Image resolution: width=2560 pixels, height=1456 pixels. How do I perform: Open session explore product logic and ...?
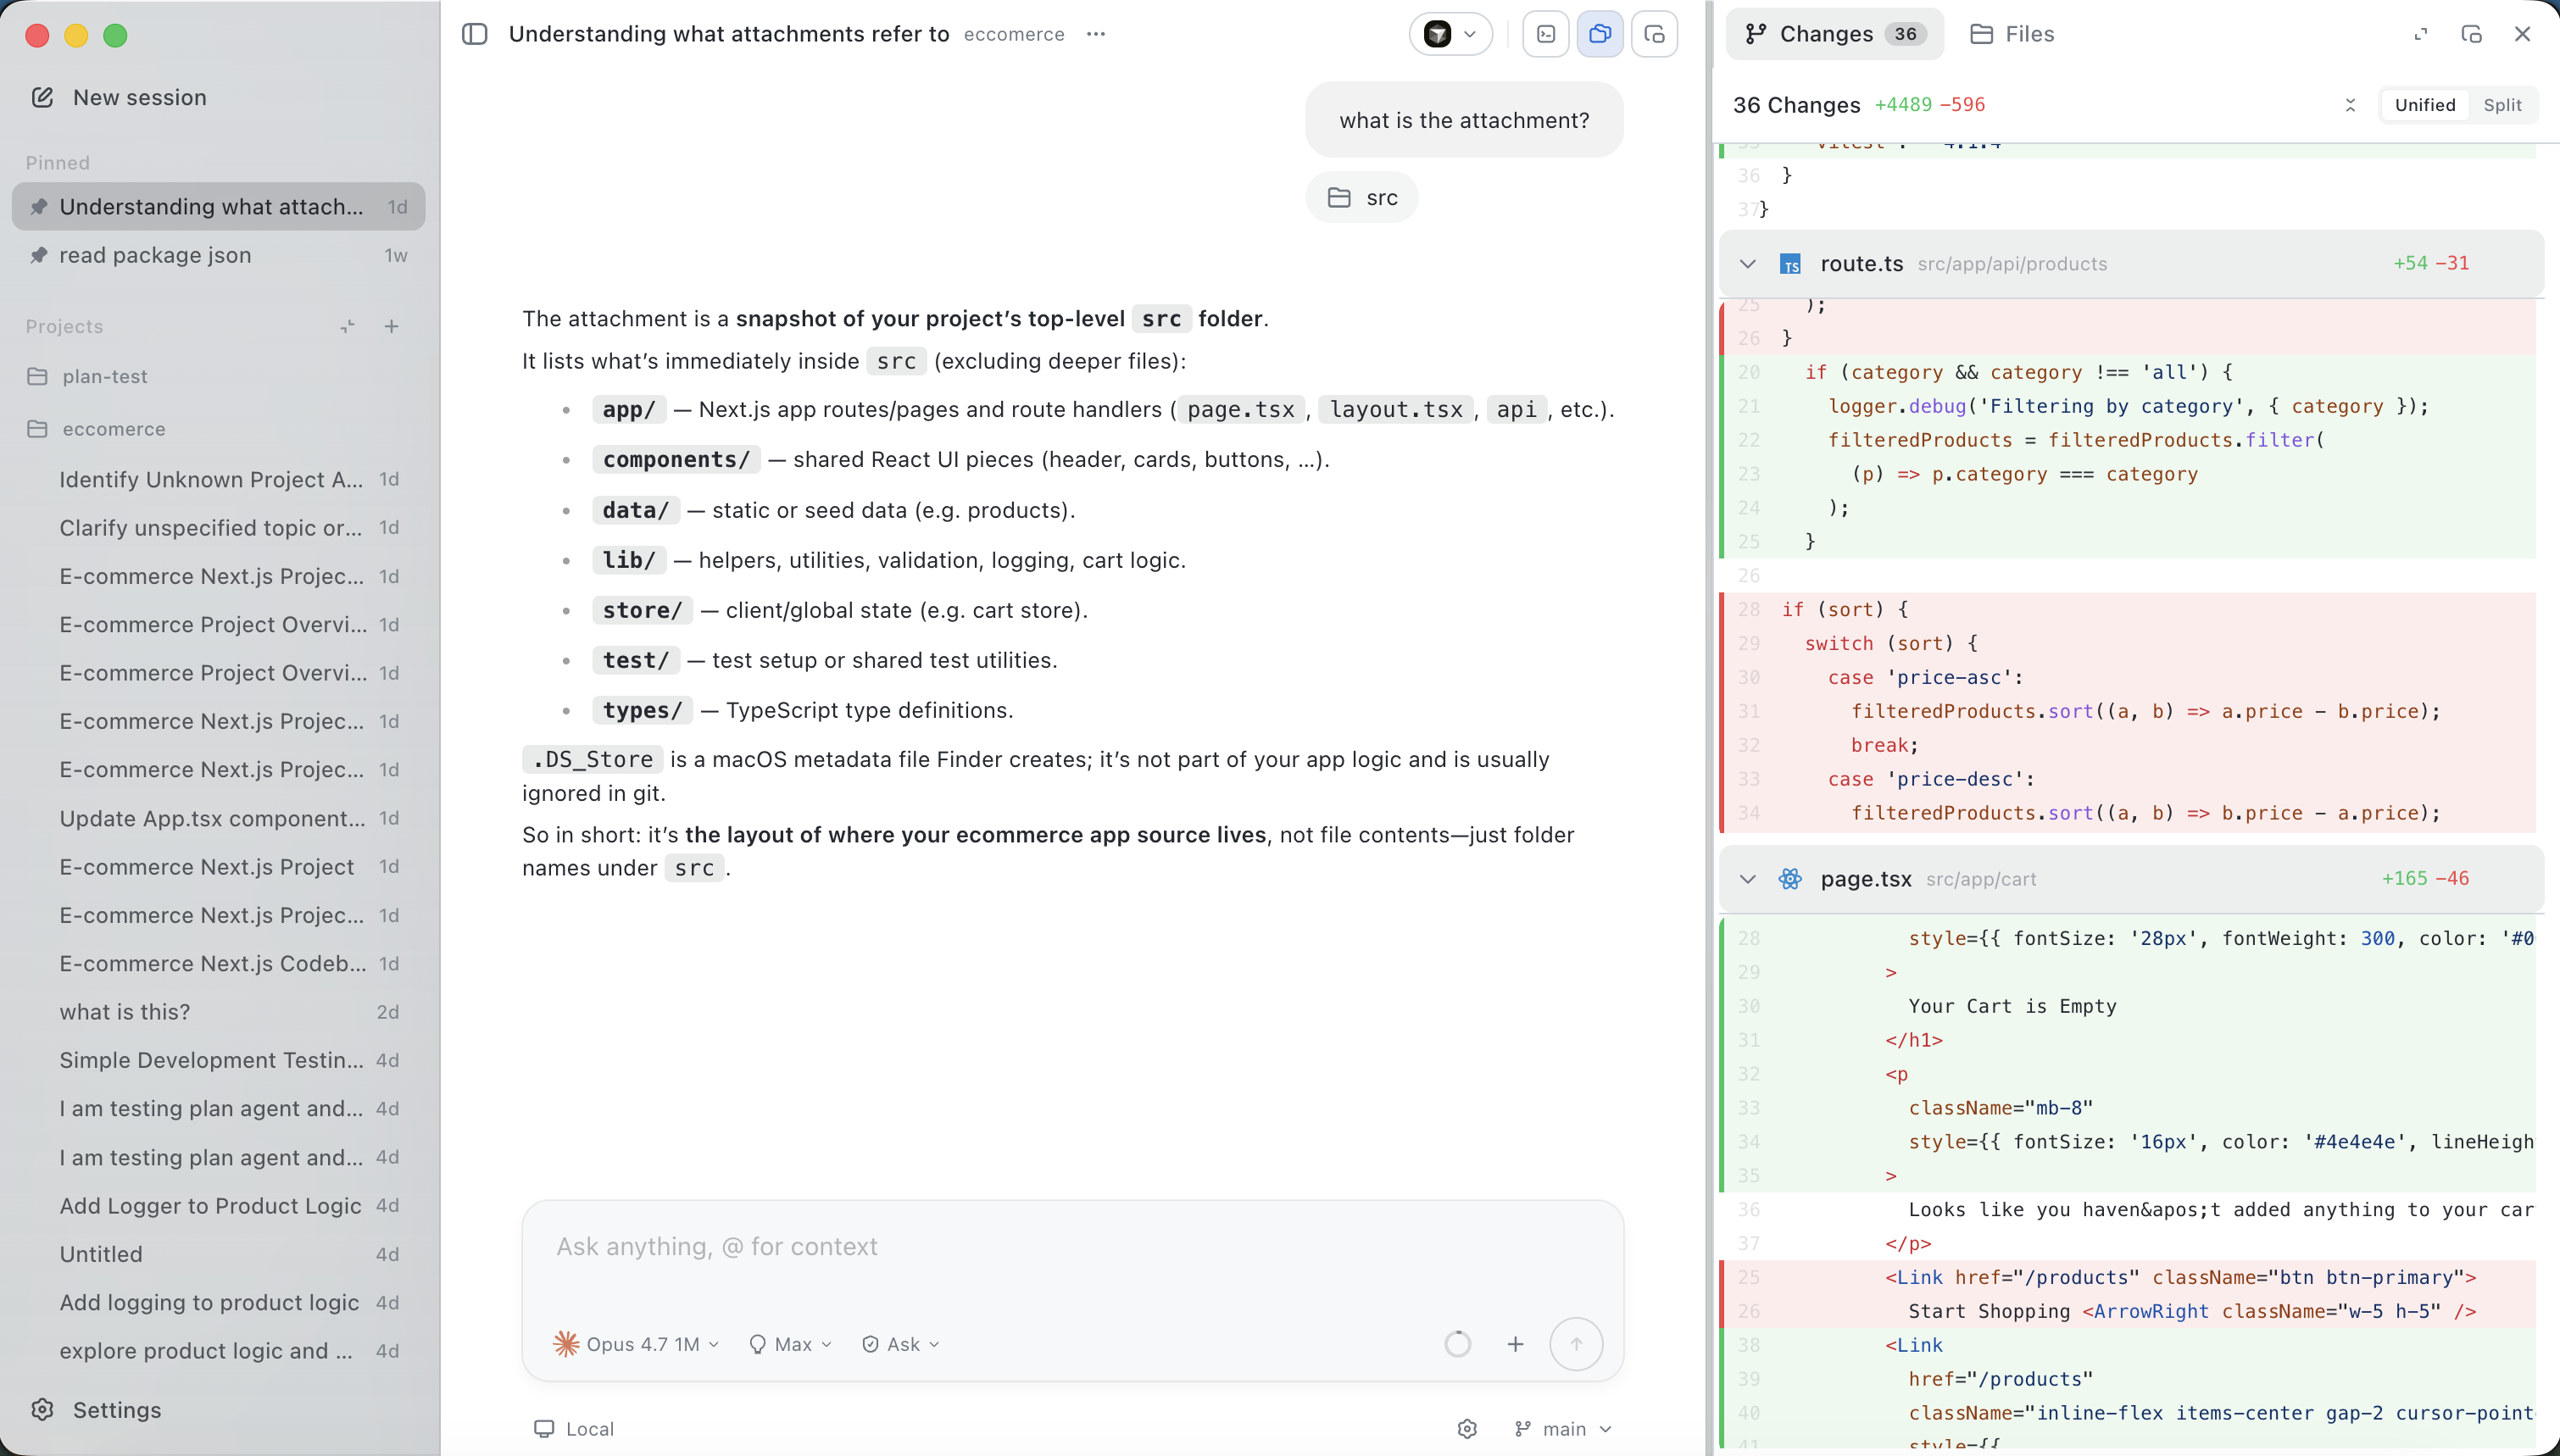pos(219,1350)
